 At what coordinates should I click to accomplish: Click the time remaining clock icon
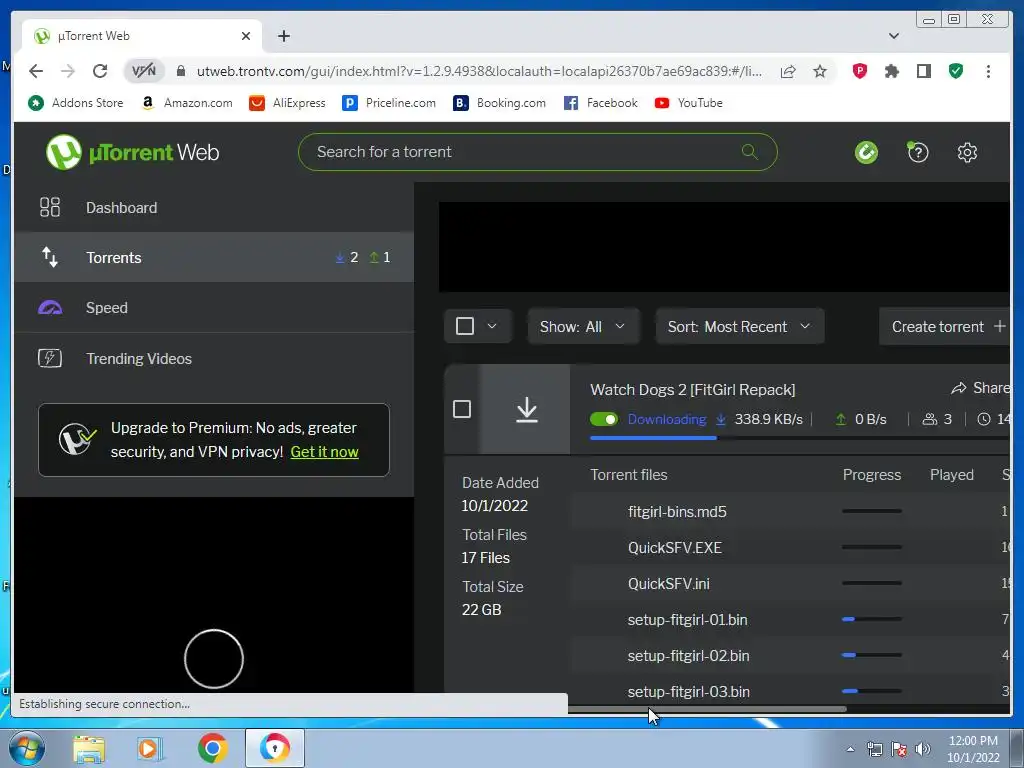(x=984, y=419)
